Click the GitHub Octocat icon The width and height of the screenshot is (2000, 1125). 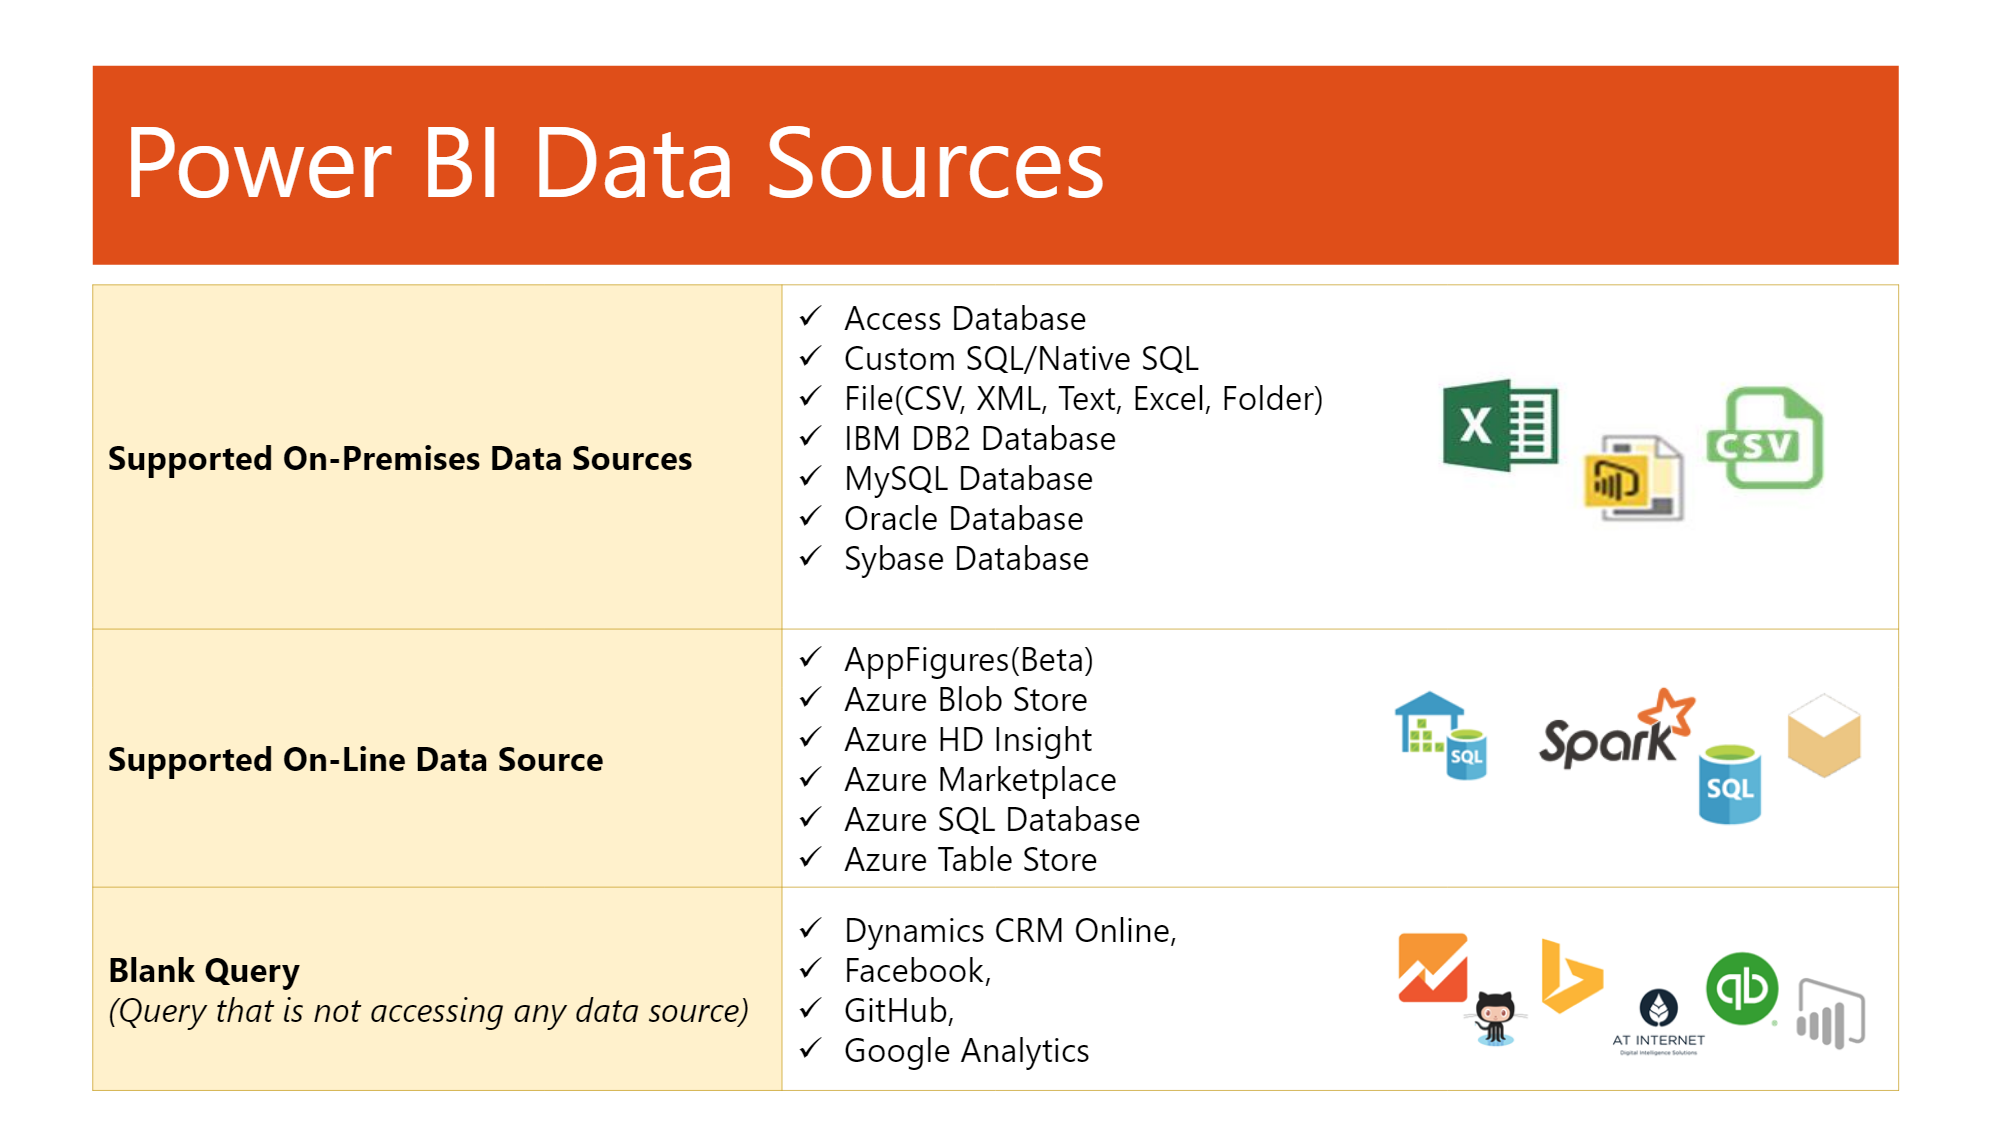(1495, 1018)
